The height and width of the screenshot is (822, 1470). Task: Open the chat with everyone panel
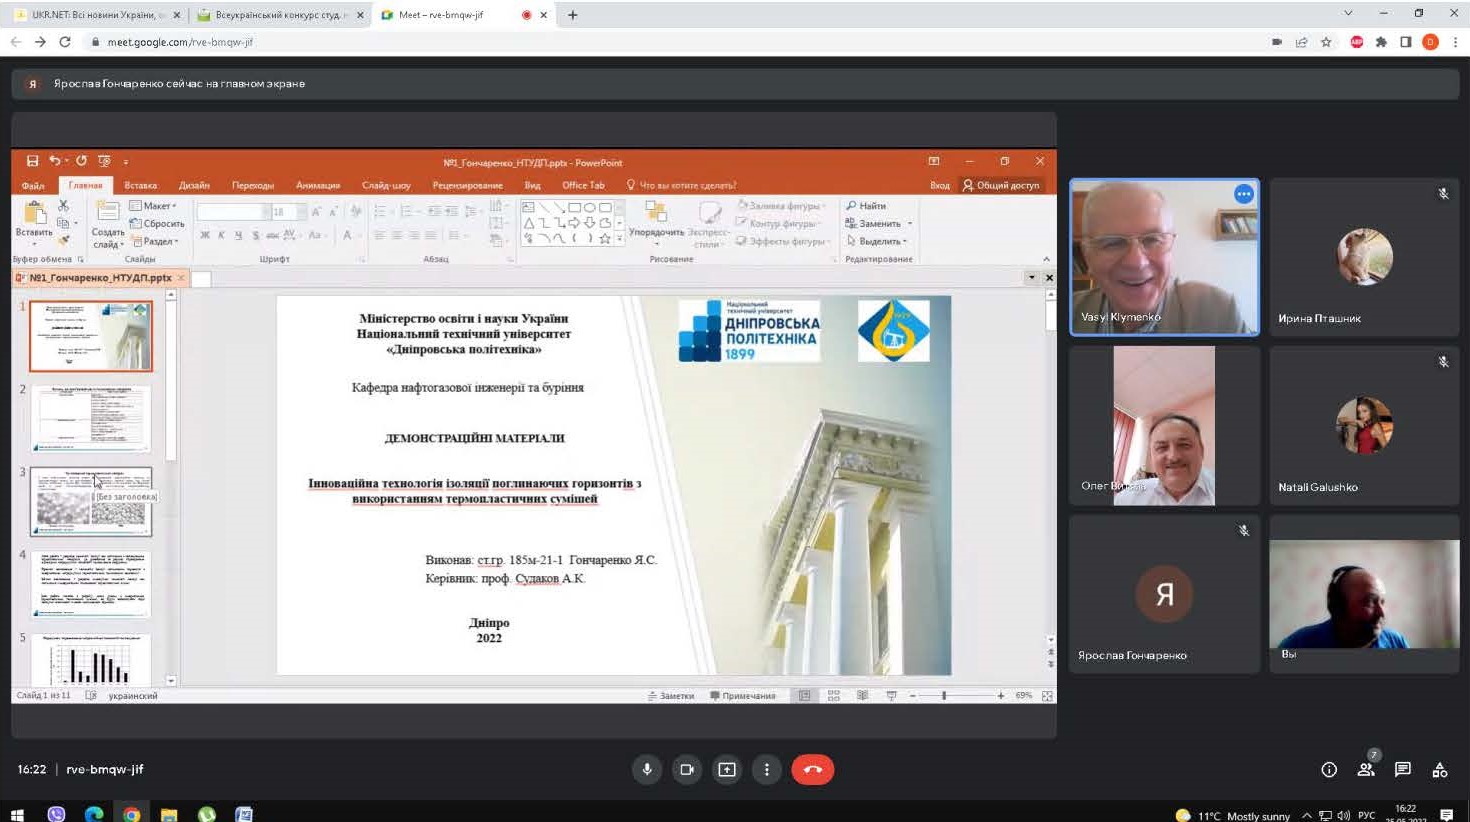click(1403, 769)
